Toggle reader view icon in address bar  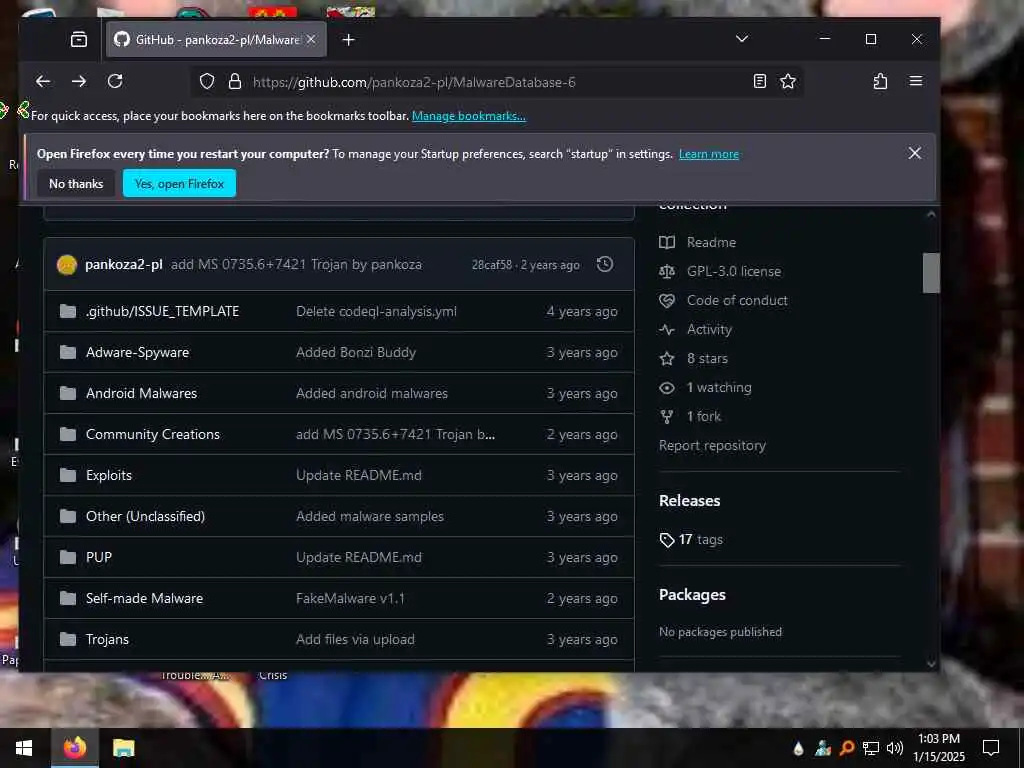tap(760, 82)
